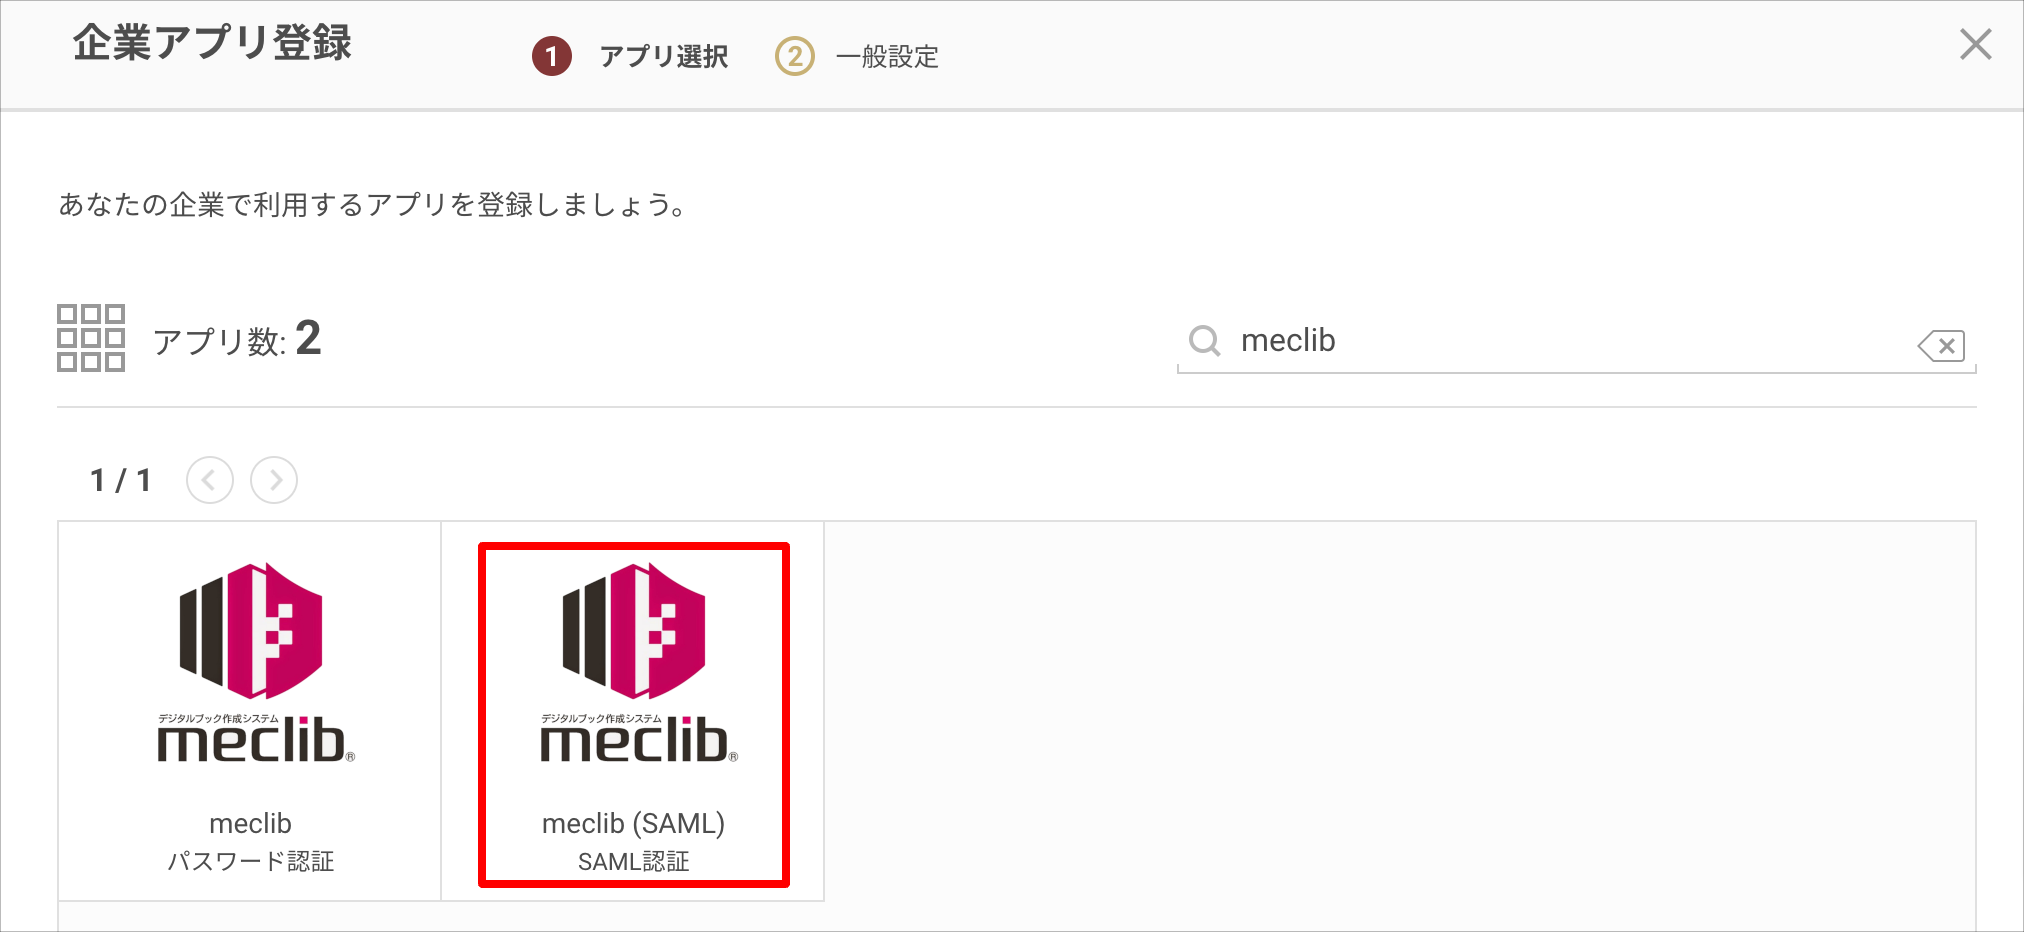Click the 企業アプリ登録 title
The height and width of the screenshot is (932, 2024).
[x=212, y=43]
